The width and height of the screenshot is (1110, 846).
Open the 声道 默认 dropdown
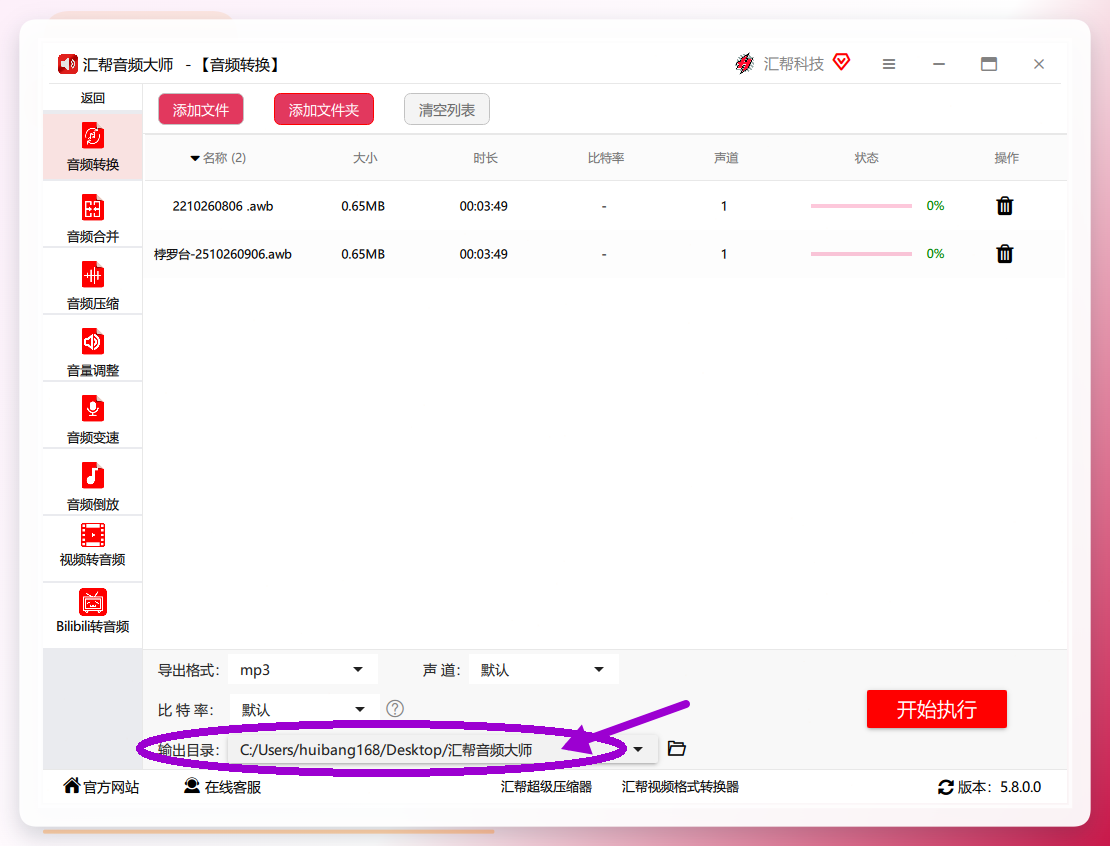[x=544, y=670]
